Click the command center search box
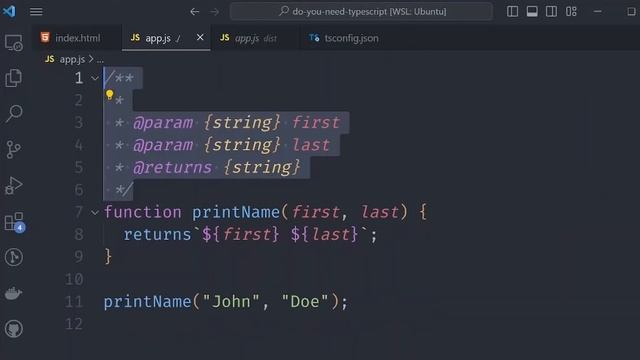 361,11
